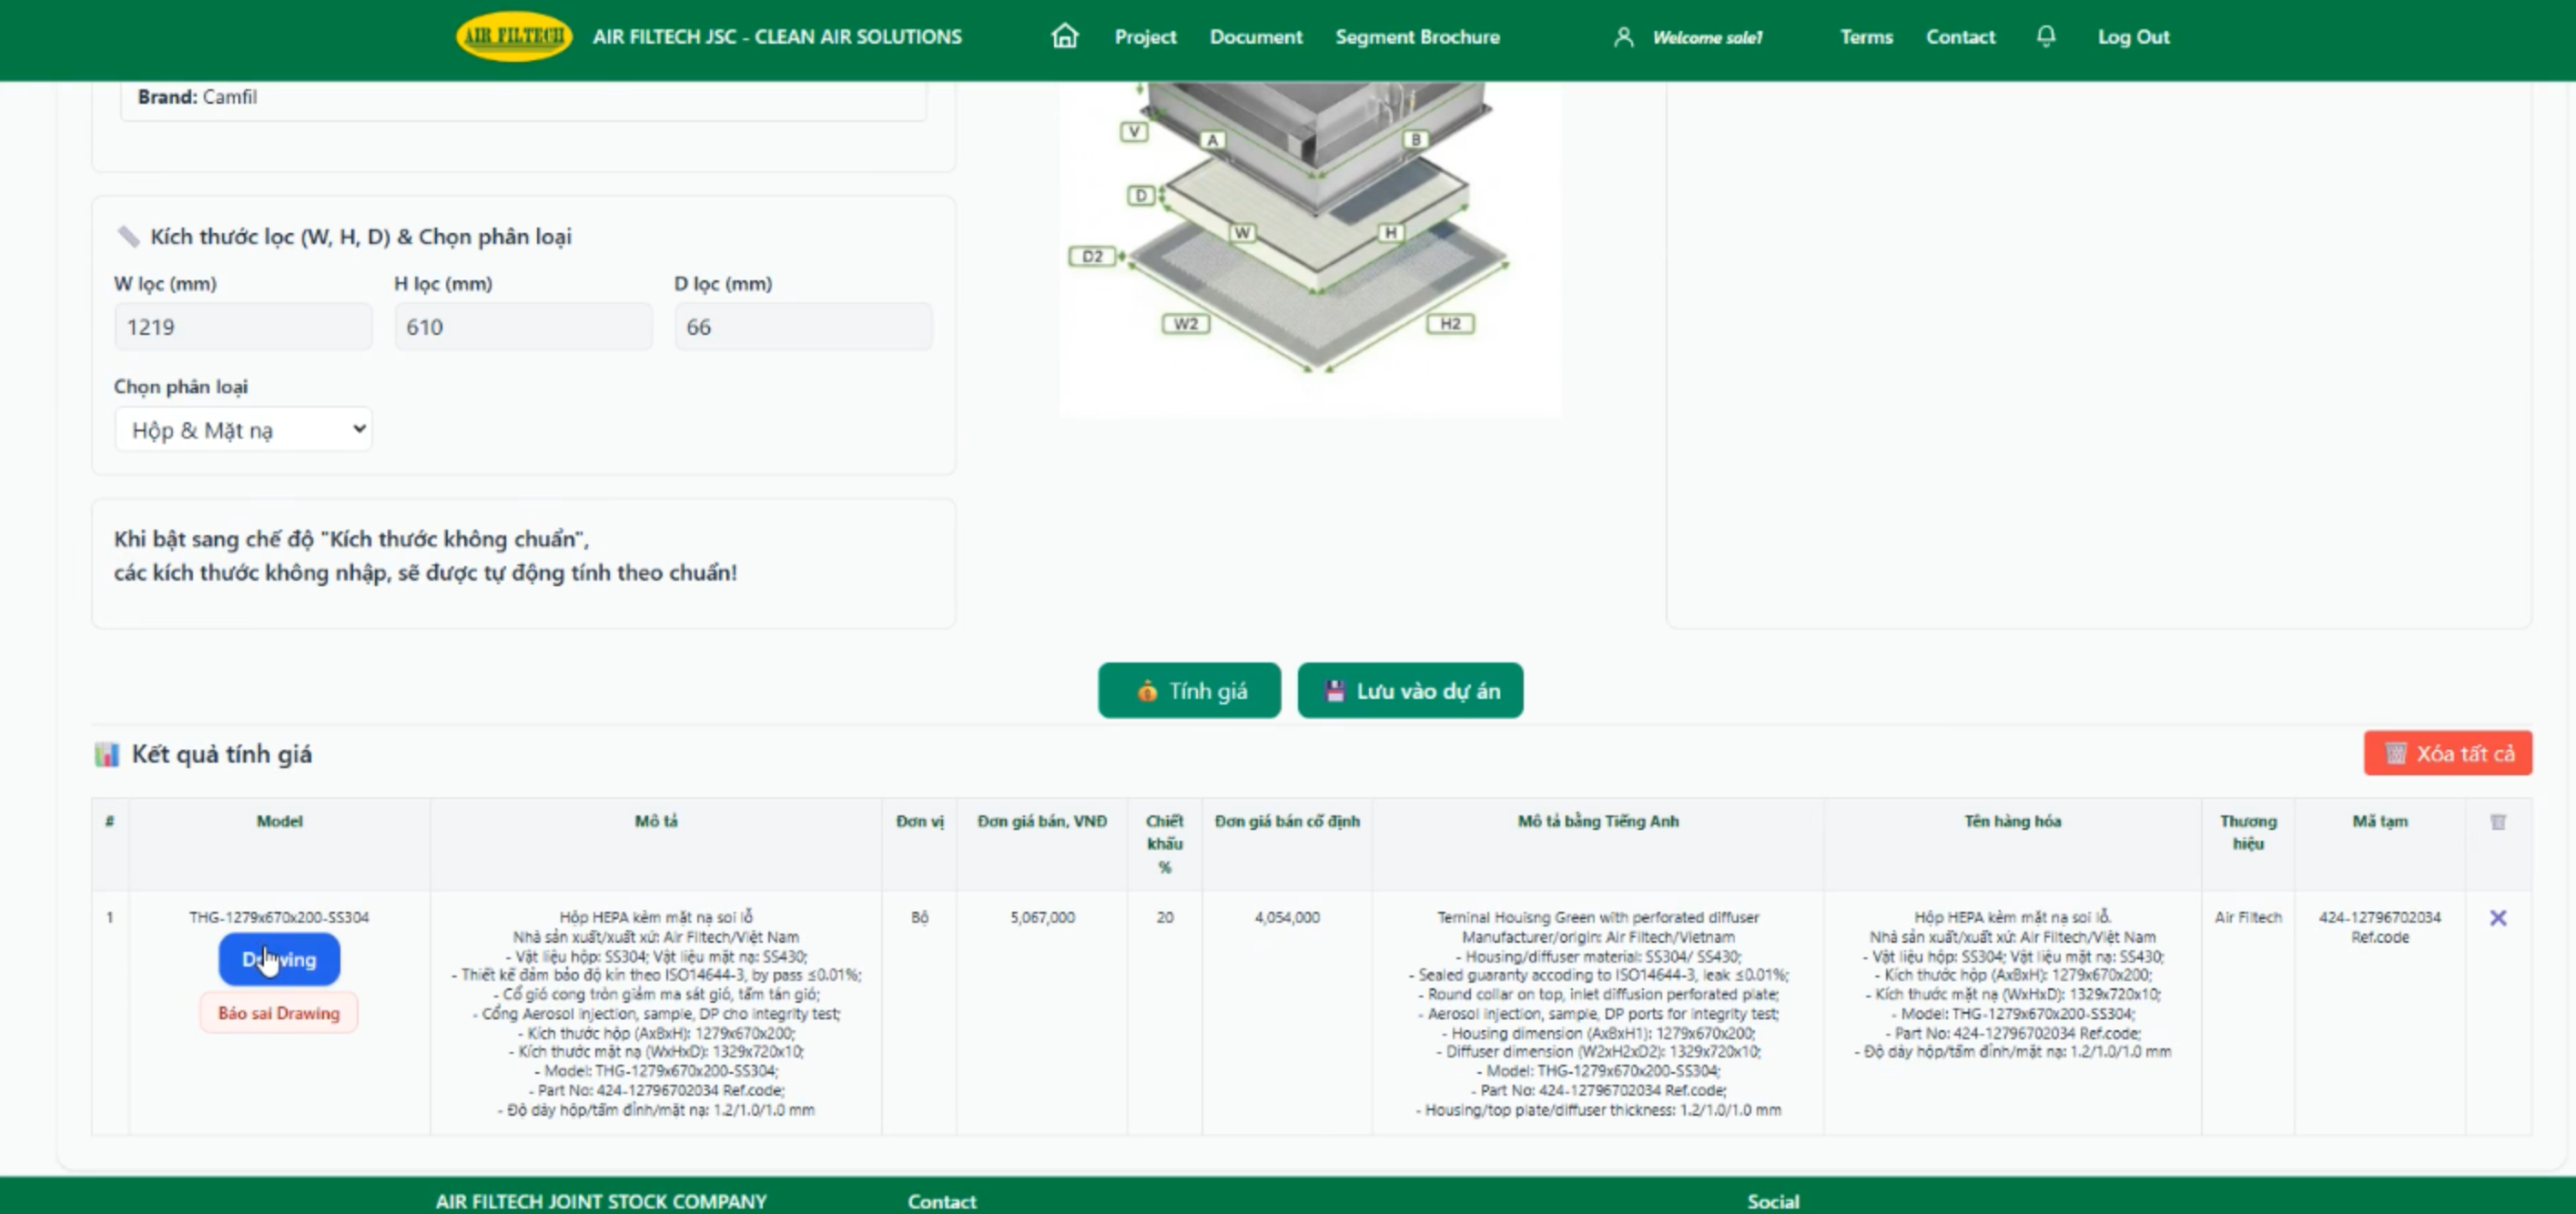Click Kết quả tính giá heading
The height and width of the screenshot is (1214, 2576).
coord(221,754)
